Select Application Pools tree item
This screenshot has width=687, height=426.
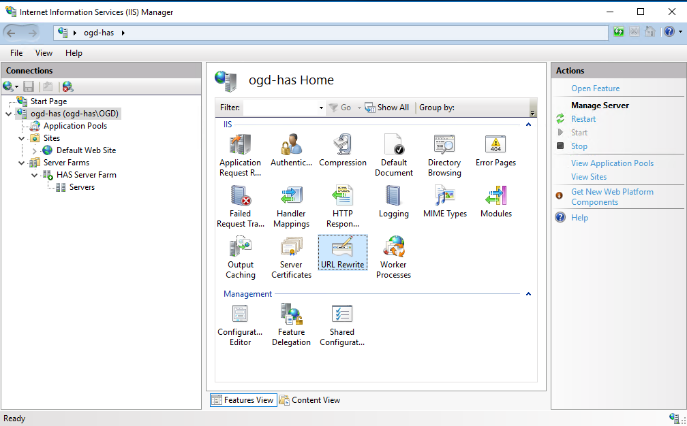point(75,126)
